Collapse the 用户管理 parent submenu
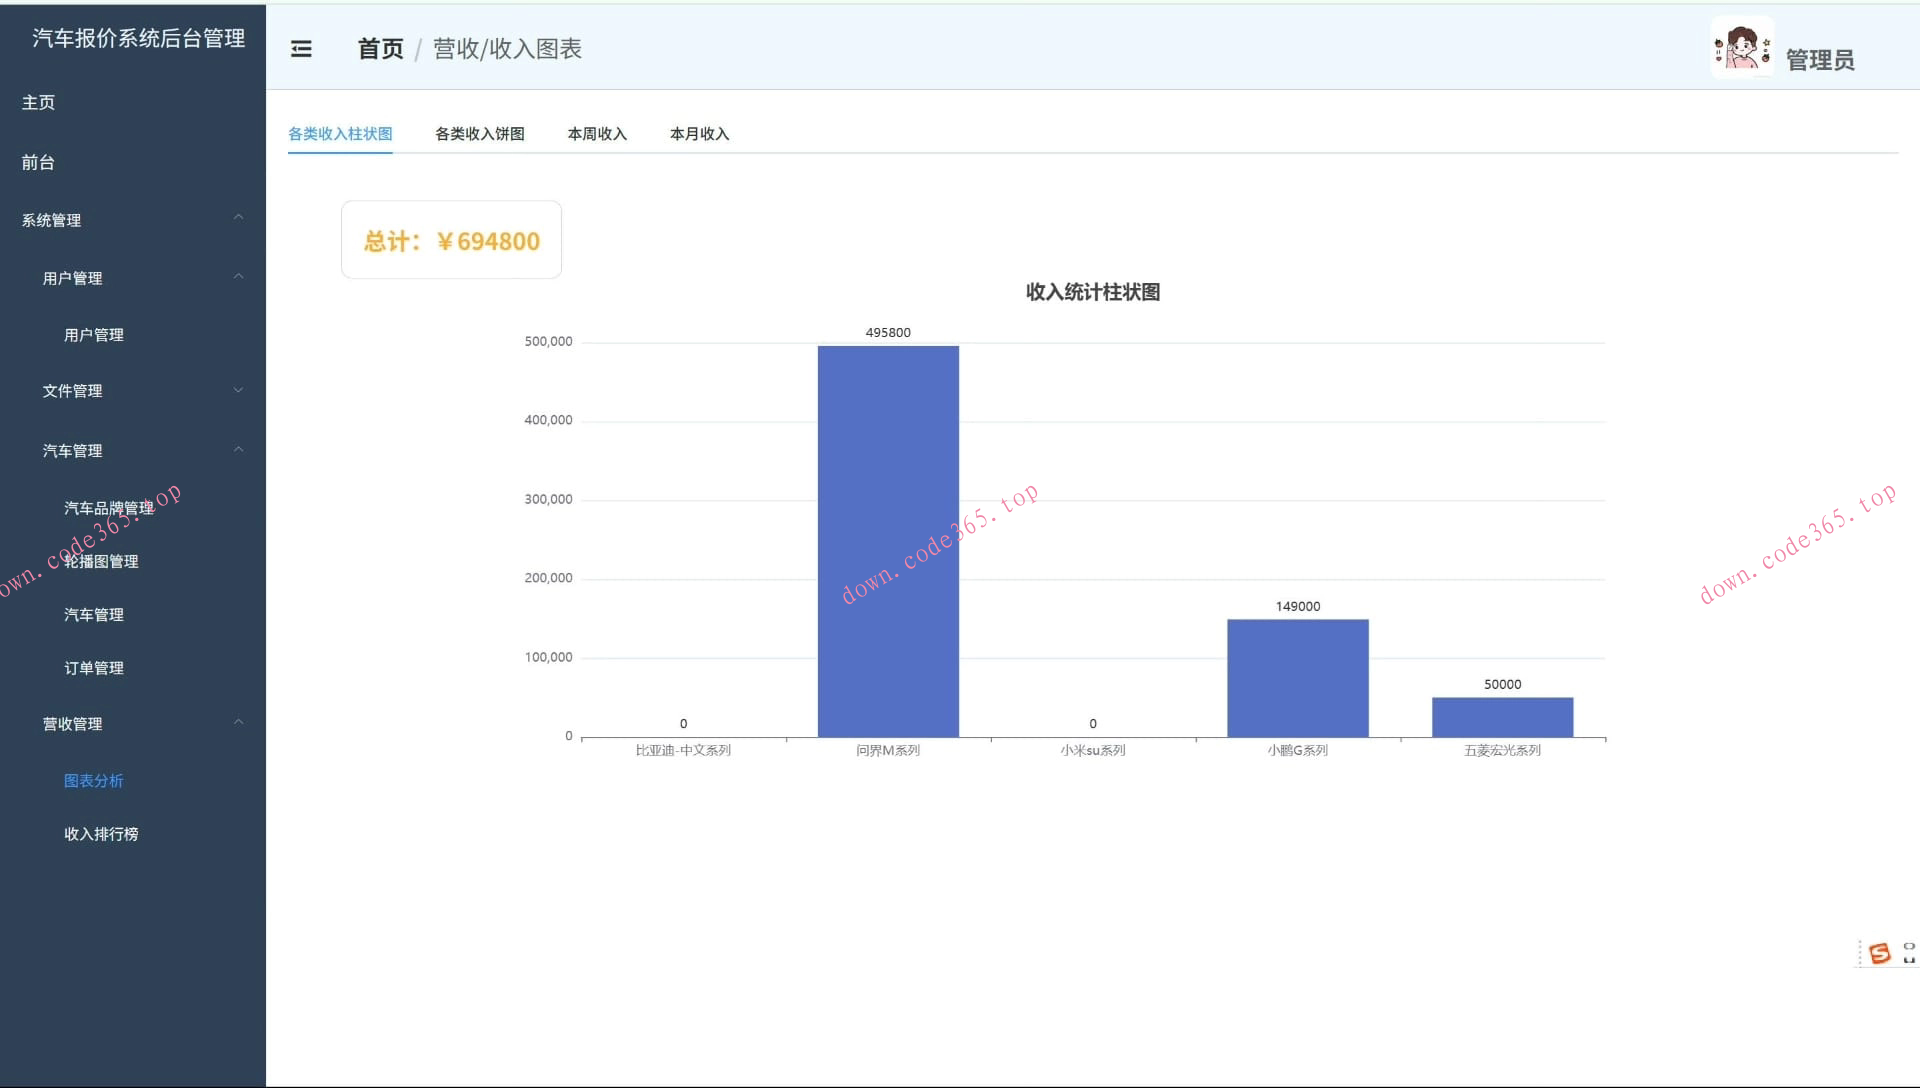Viewport: 1920px width, 1088px height. (x=238, y=277)
